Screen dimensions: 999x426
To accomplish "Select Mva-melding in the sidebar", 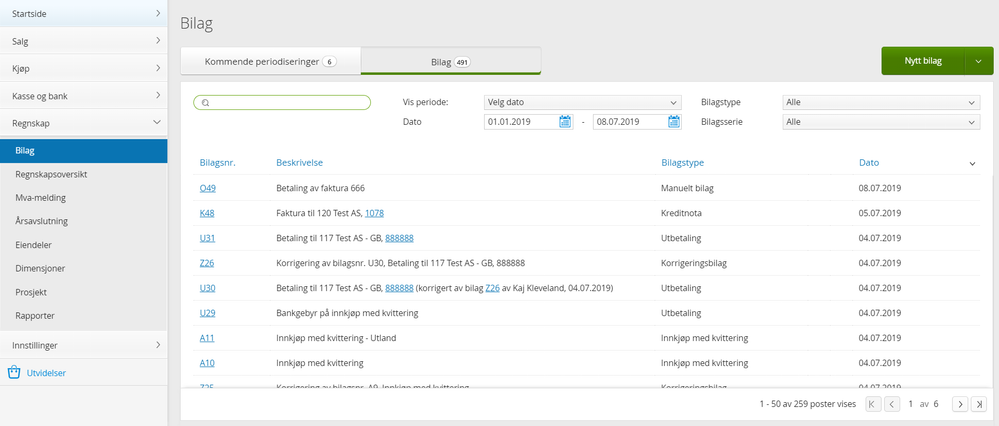I will 83,198.
